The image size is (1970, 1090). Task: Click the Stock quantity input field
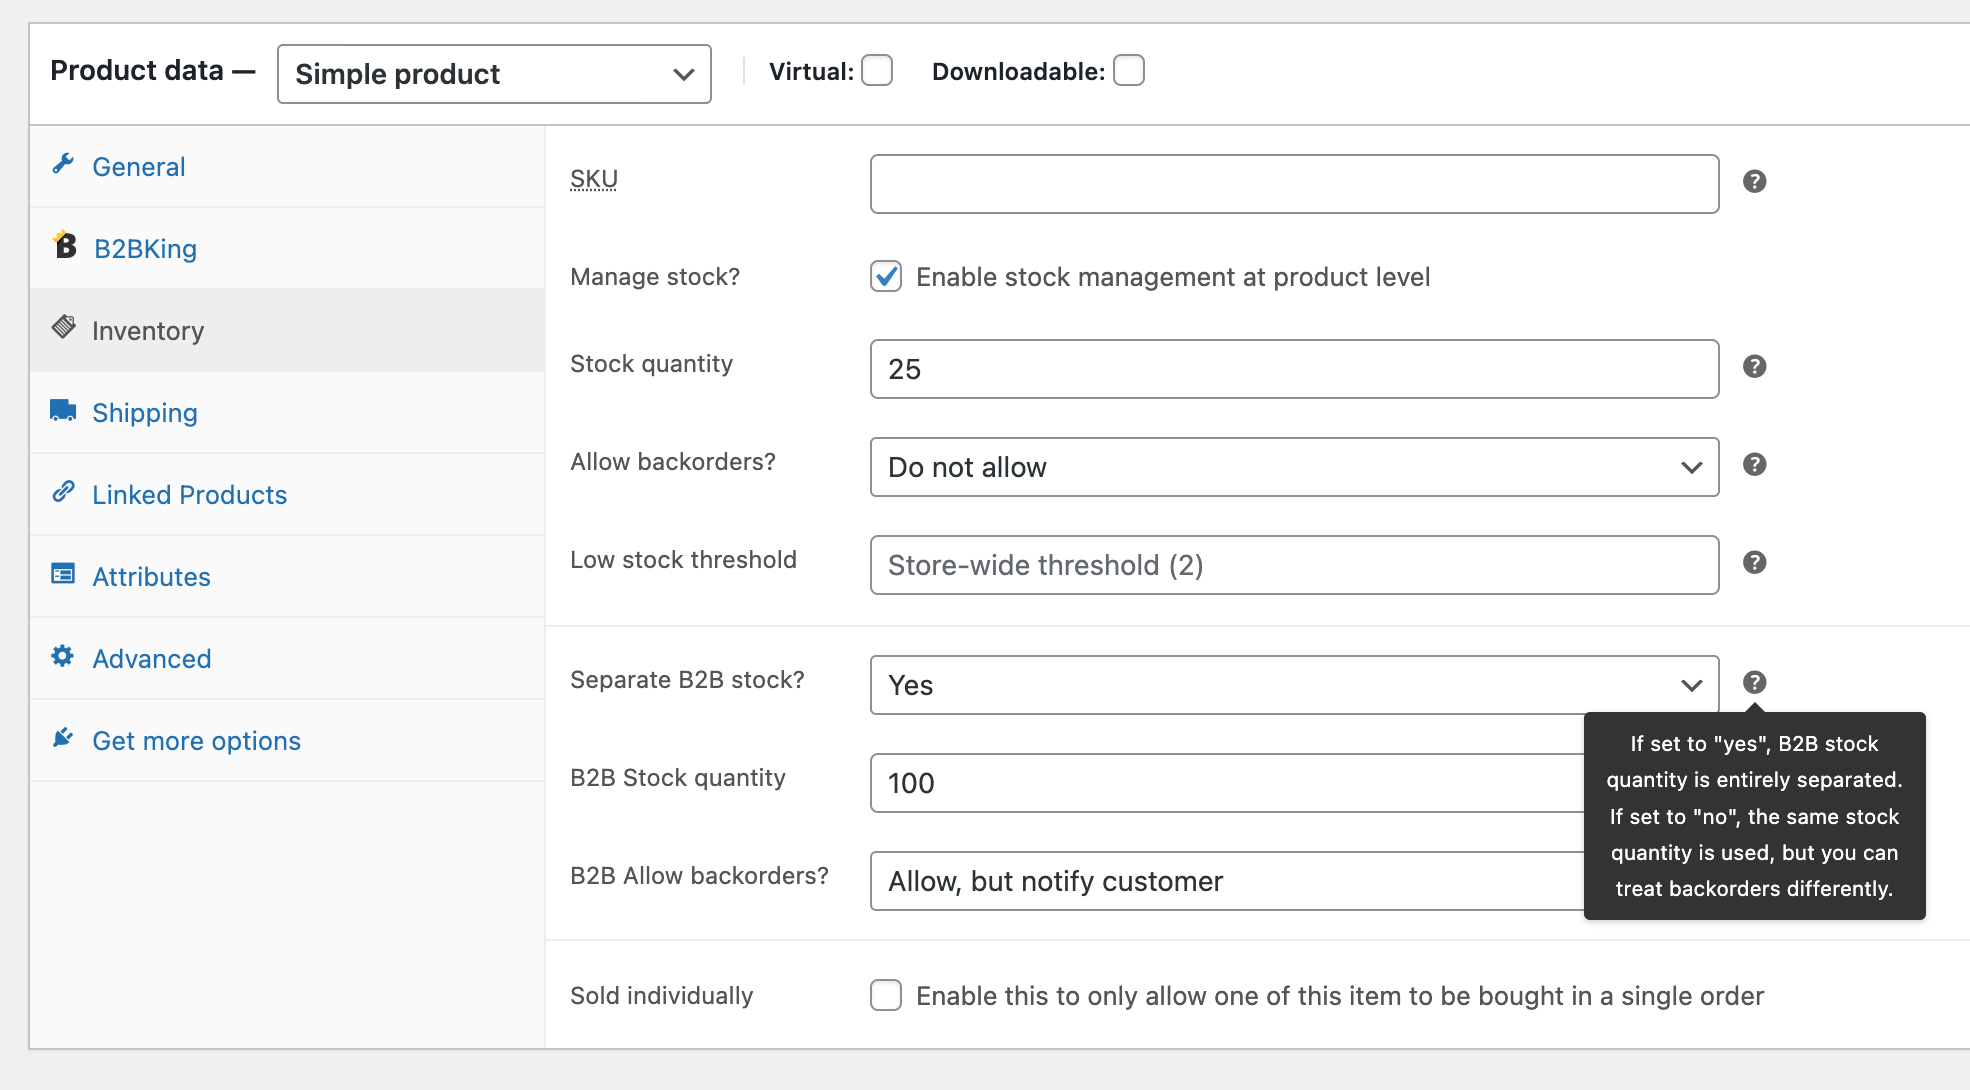(x=1294, y=369)
